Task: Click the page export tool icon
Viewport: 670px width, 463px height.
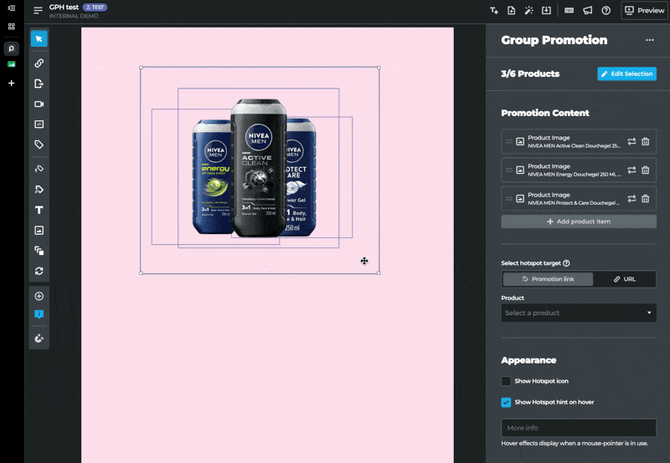Action: (39, 84)
